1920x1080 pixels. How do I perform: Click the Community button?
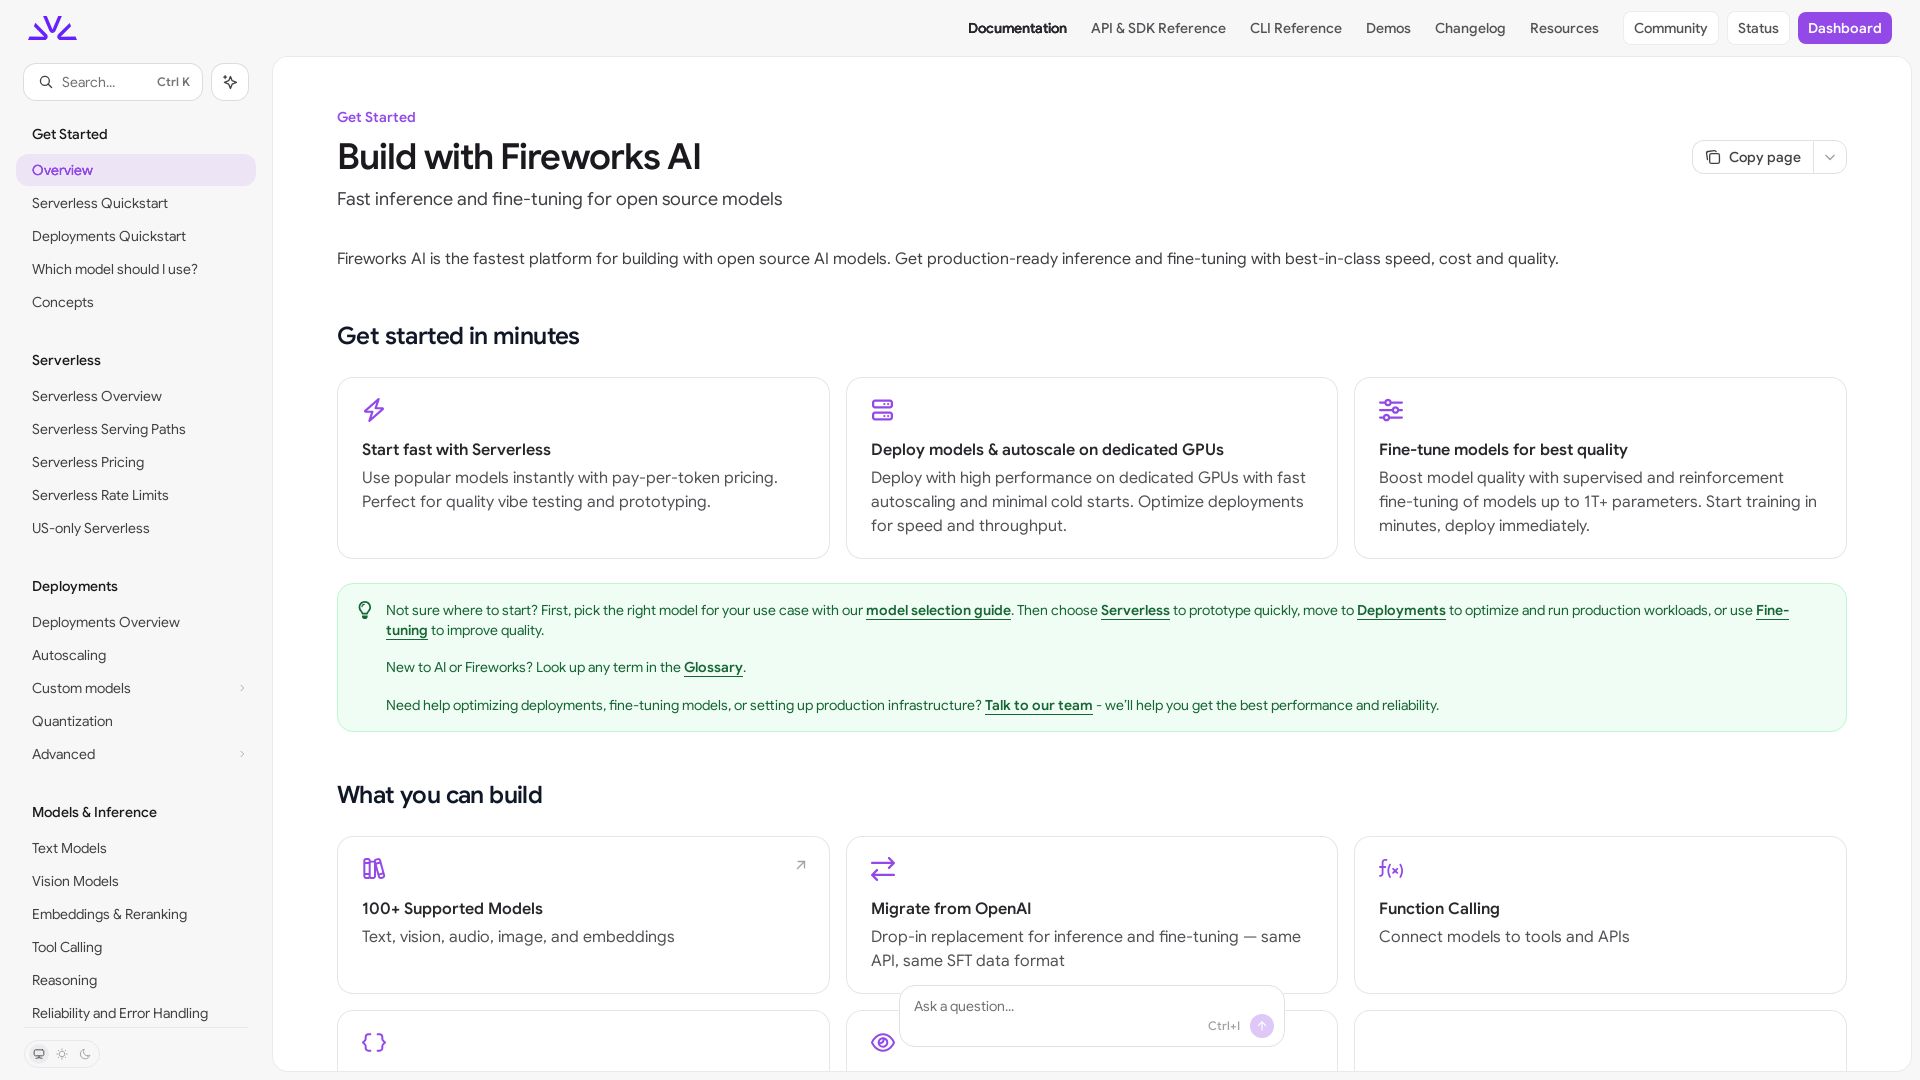click(x=1670, y=28)
